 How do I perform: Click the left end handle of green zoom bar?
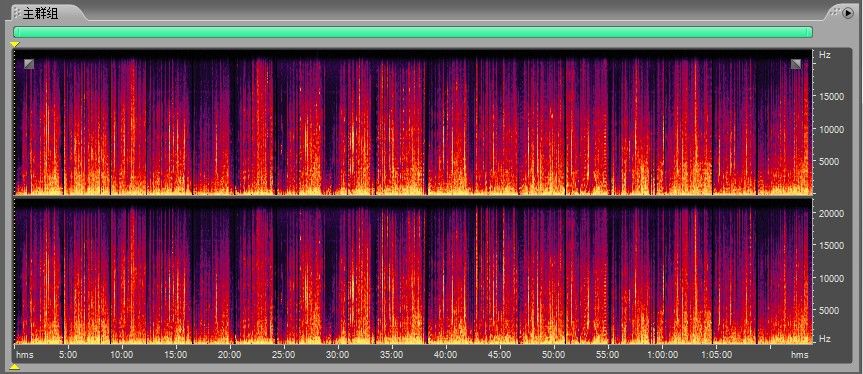click(16, 32)
